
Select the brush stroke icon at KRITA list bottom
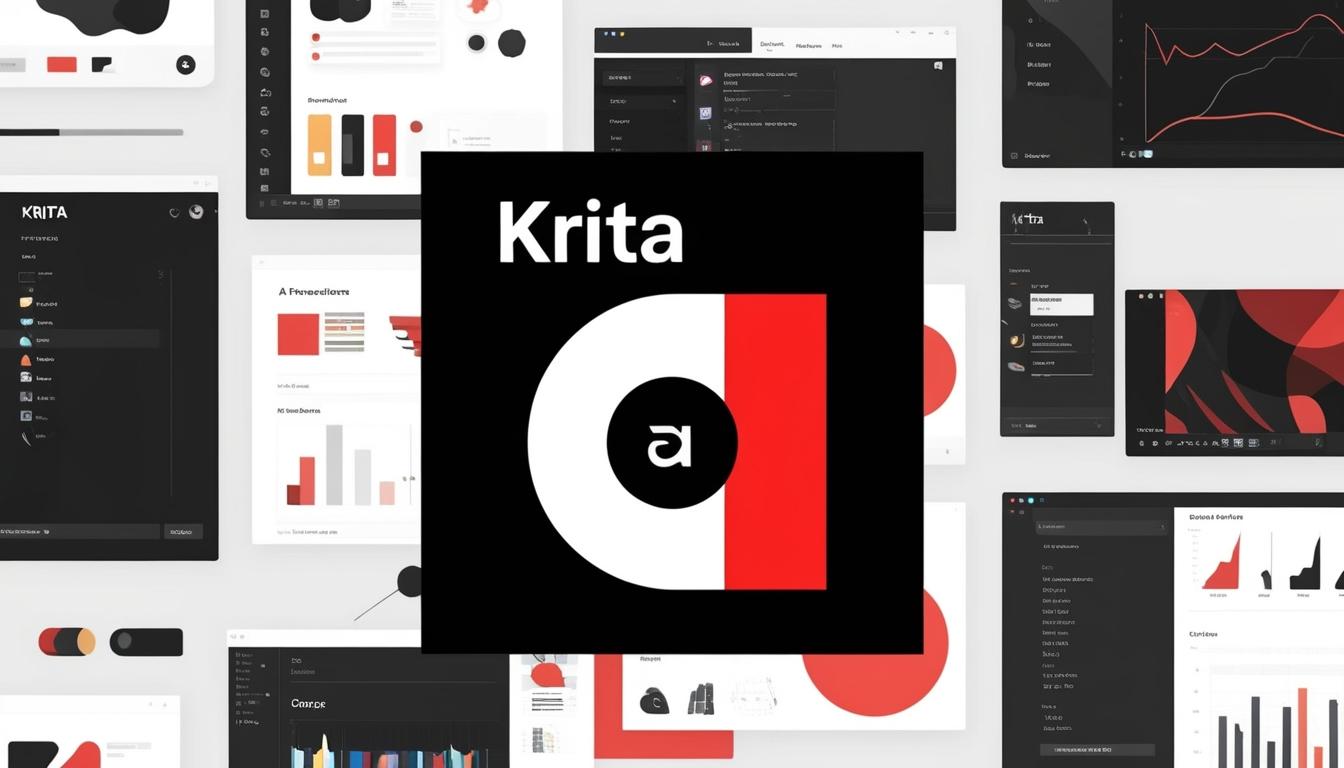(26, 438)
